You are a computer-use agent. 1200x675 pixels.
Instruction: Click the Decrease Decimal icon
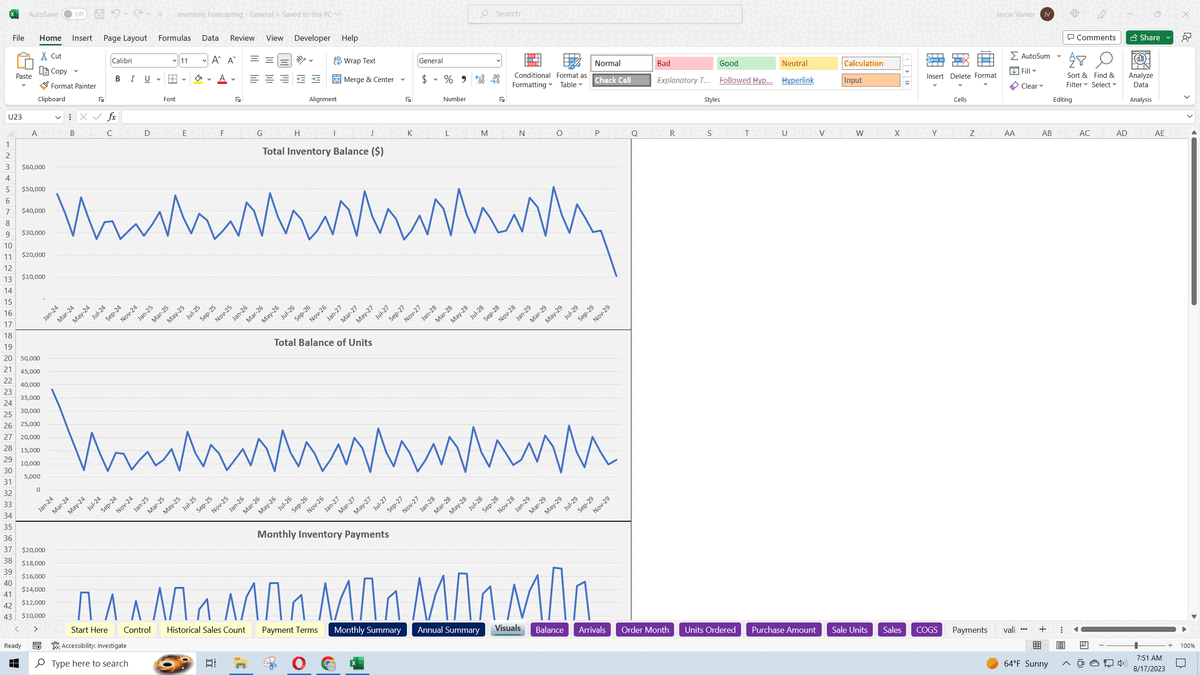click(x=495, y=79)
